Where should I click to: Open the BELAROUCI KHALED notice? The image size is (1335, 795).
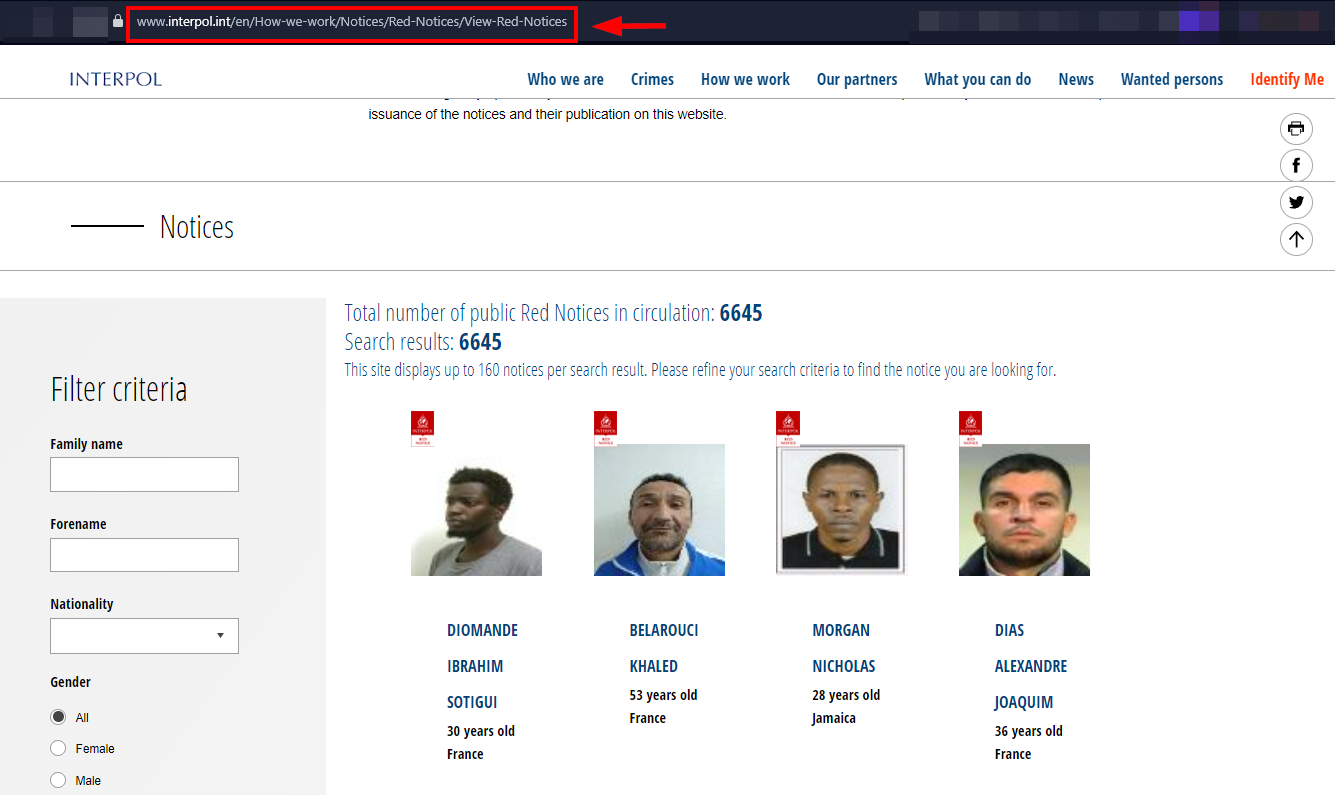pyautogui.click(x=664, y=648)
